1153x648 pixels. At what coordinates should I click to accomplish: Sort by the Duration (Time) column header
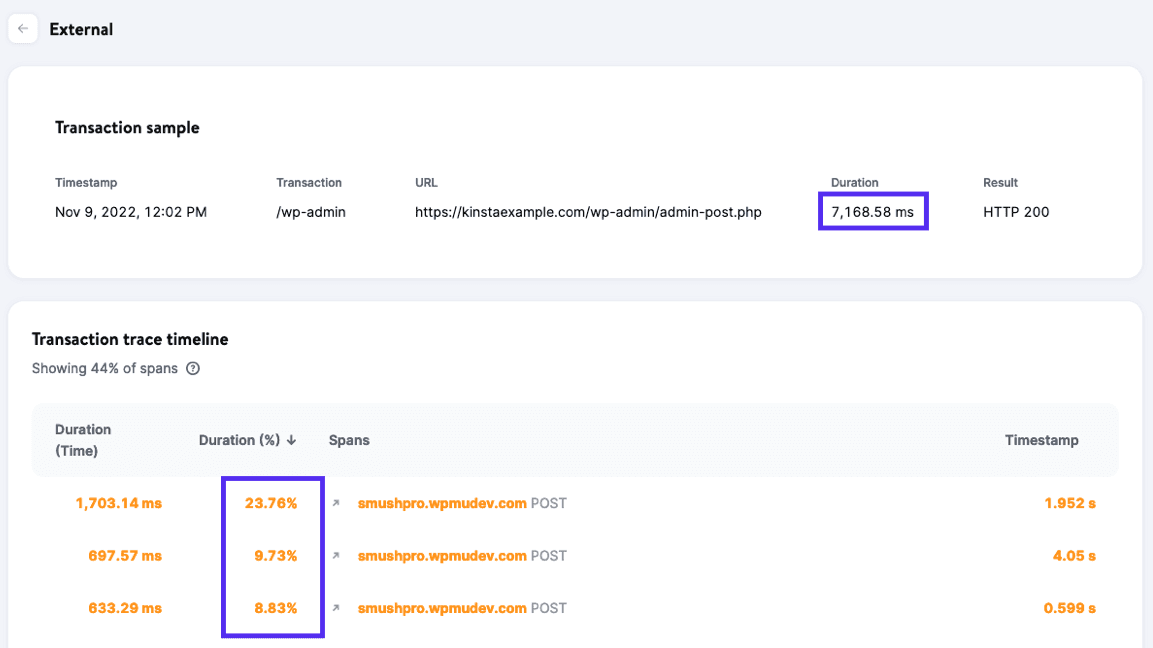(x=83, y=440)
